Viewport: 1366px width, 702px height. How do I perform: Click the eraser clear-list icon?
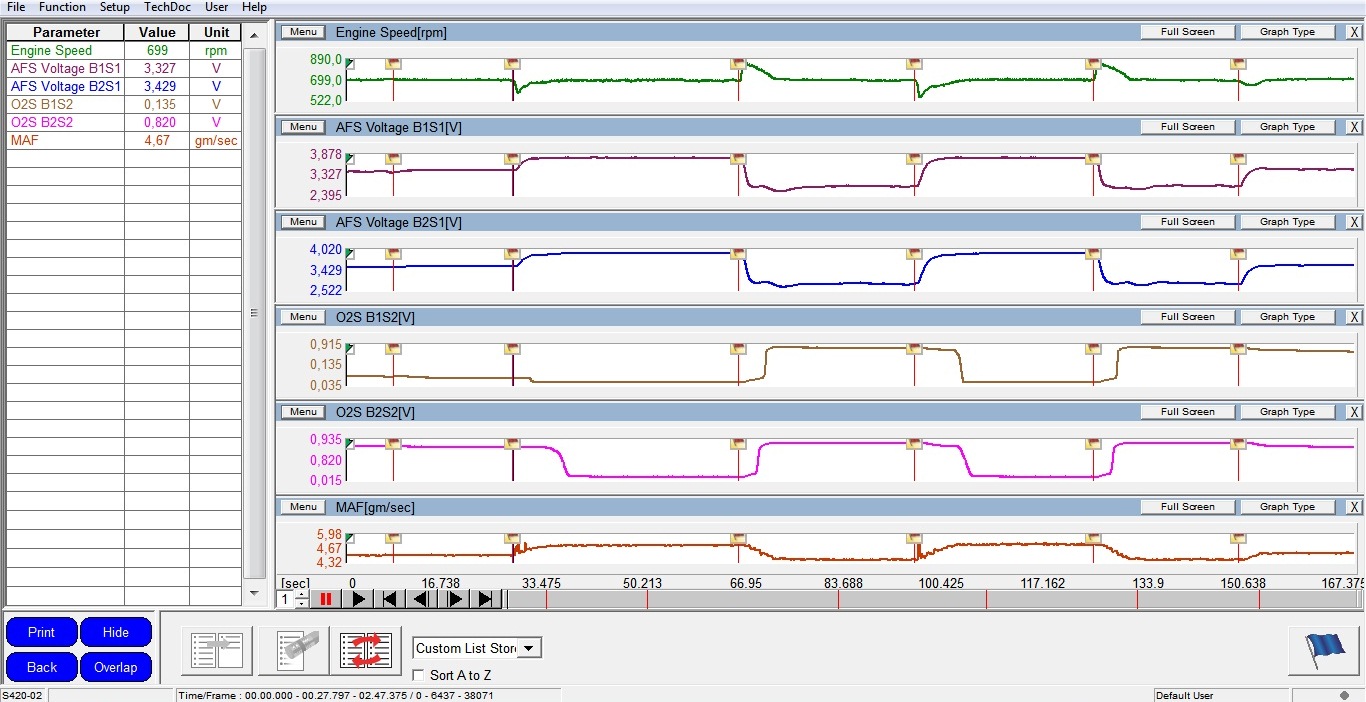tap(294, 651)
